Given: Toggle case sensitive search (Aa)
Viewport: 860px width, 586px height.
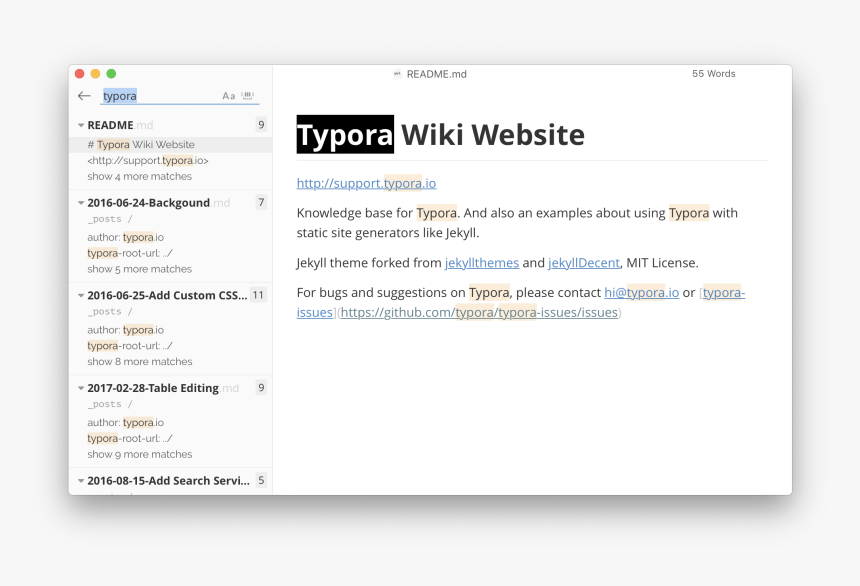Looking at the screenshot, I should pos(229,96).
